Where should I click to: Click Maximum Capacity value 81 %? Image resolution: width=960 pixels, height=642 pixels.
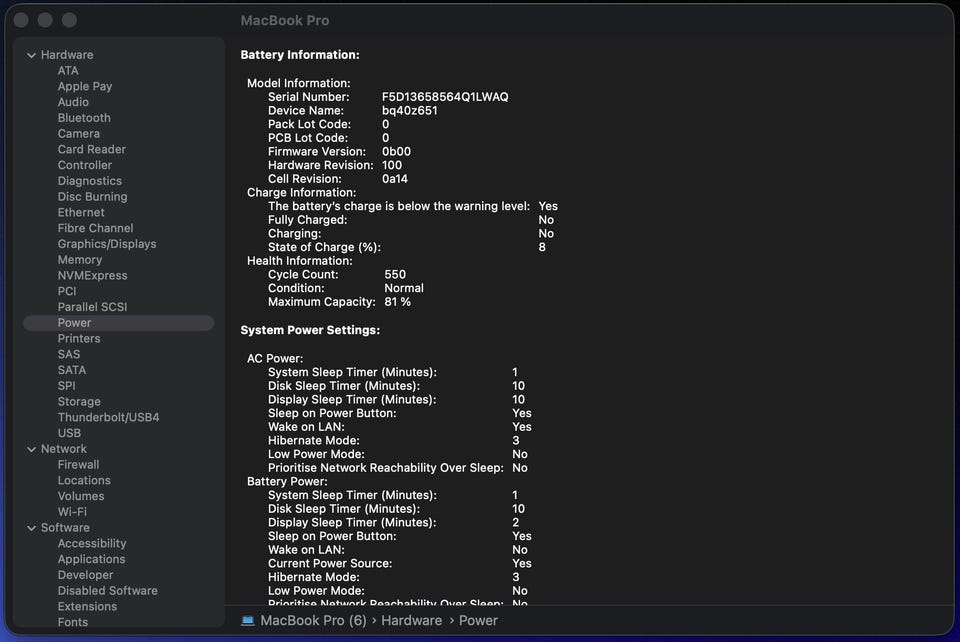(x=397, y=302)
